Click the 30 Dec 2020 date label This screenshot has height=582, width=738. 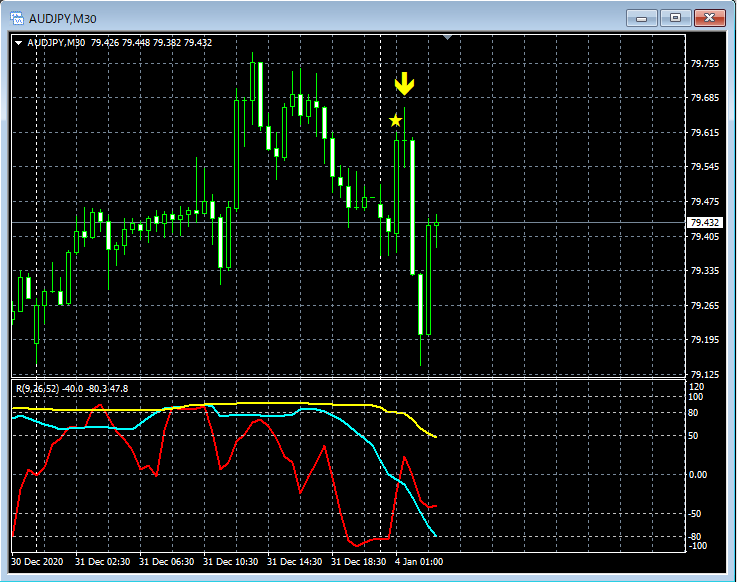pos(39,562)
